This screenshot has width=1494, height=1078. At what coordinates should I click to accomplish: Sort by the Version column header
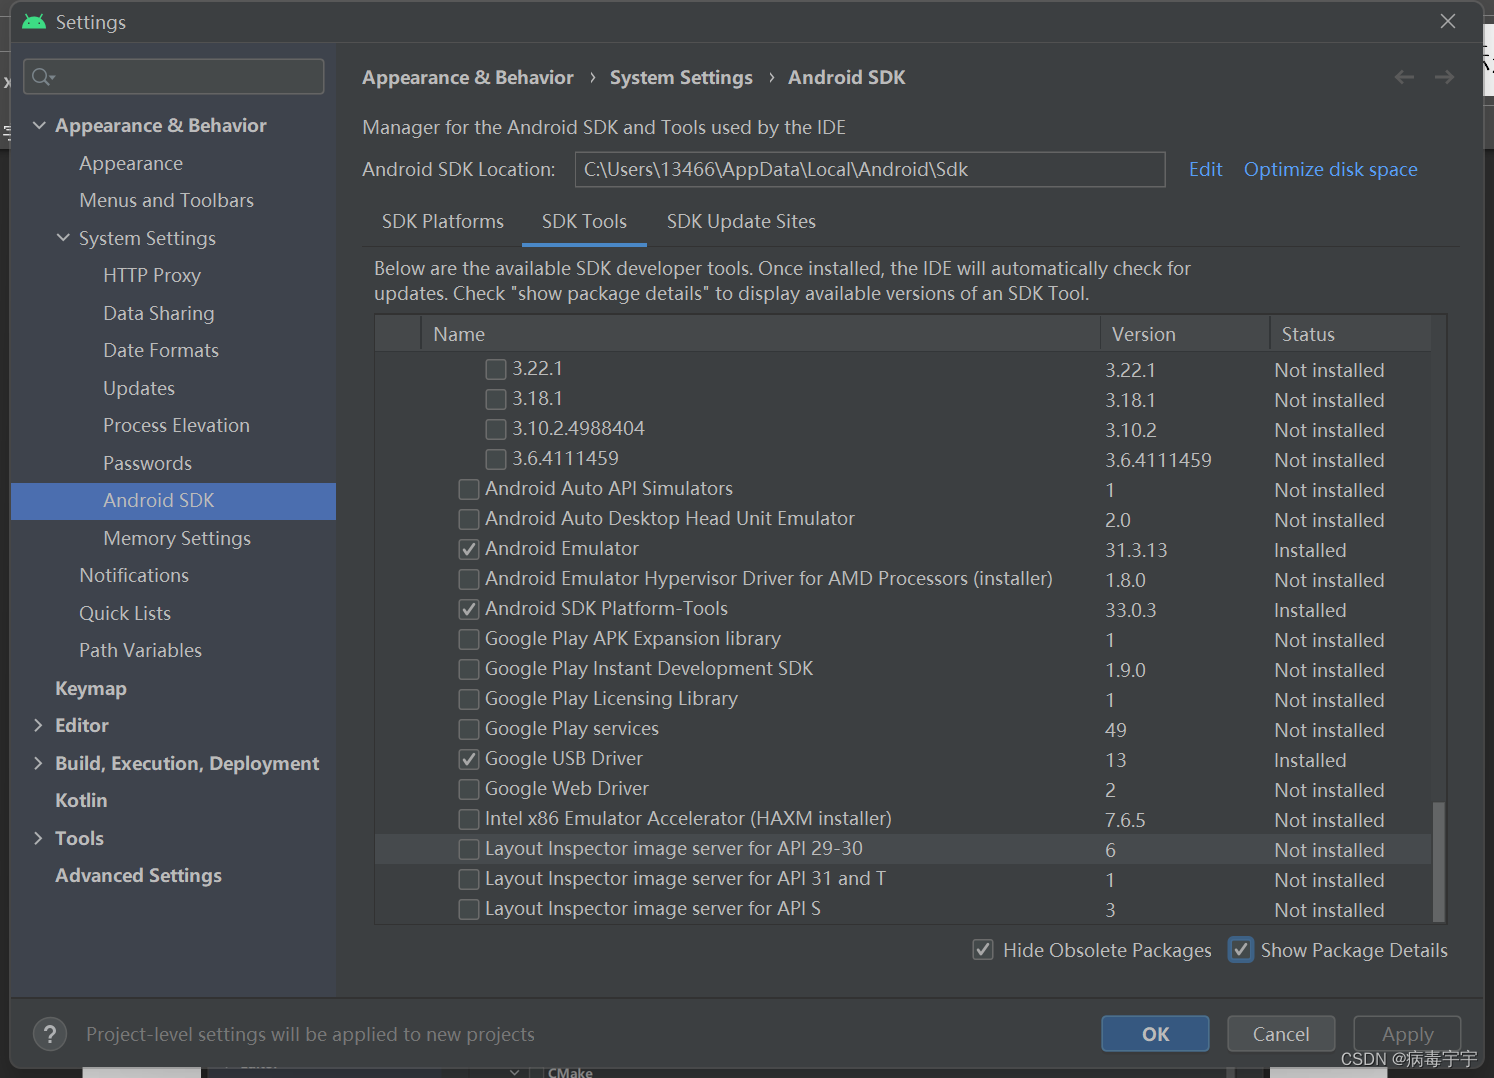[x=1185, y=334]
